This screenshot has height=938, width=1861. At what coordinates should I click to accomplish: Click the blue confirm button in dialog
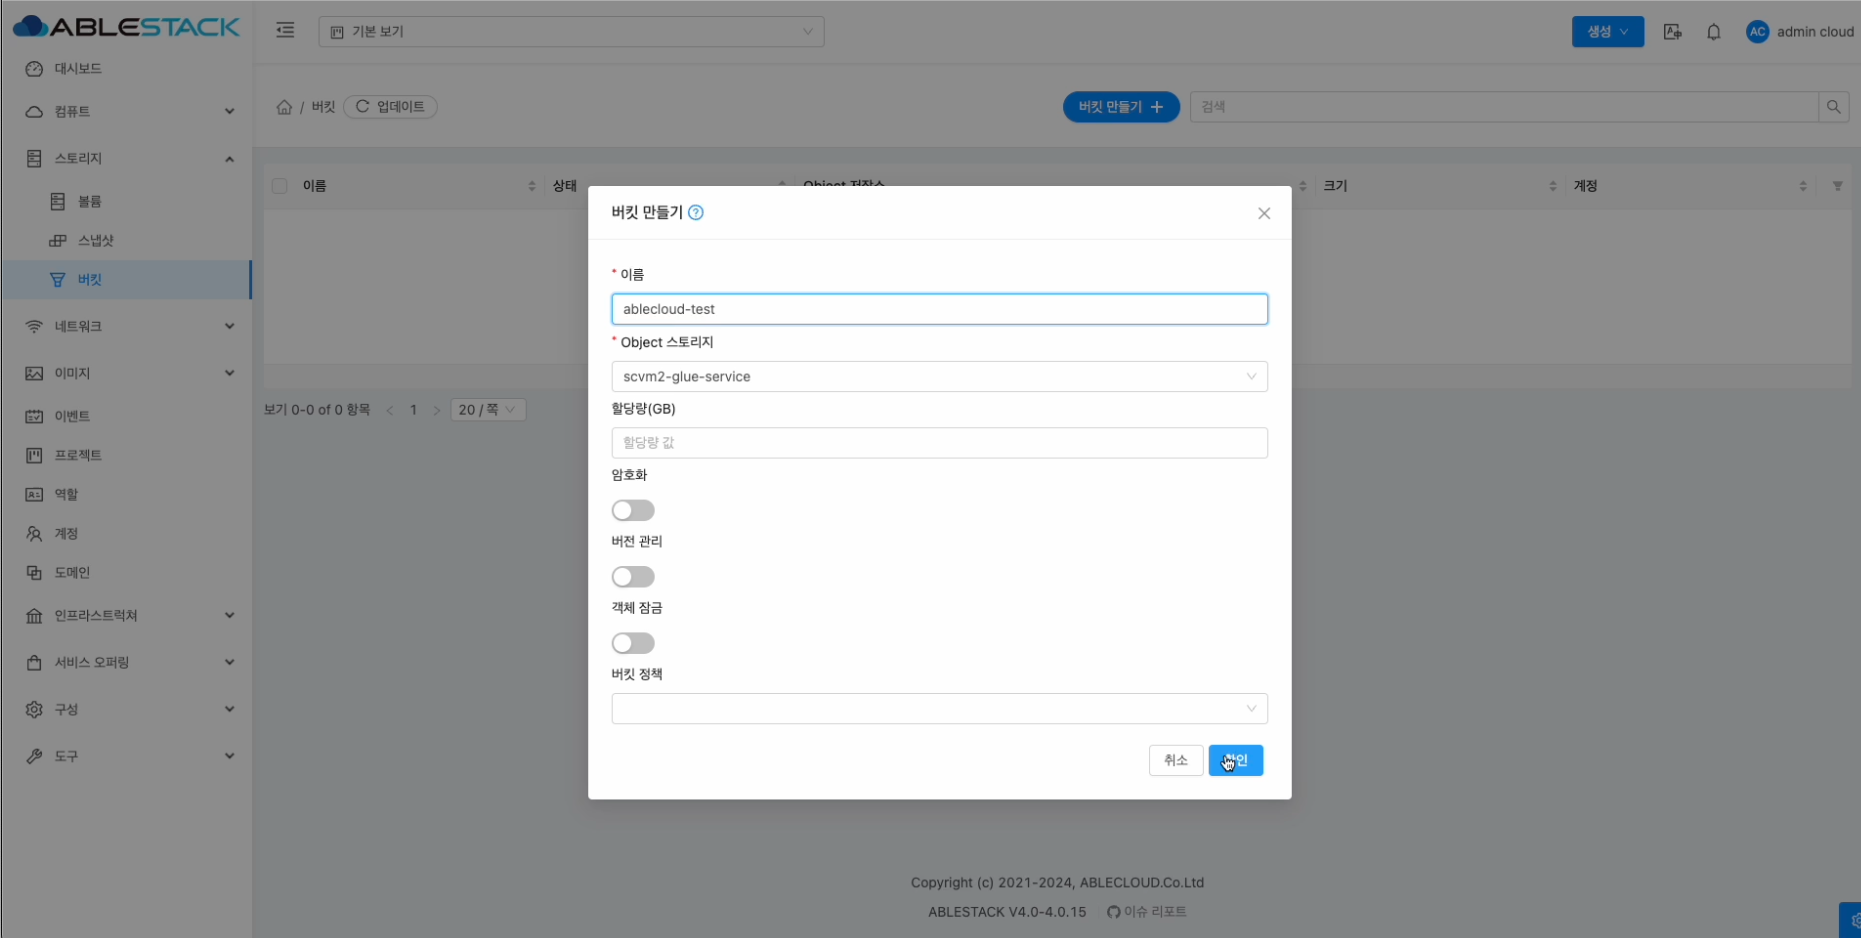pyautogui.click(x=1236, y=761)
